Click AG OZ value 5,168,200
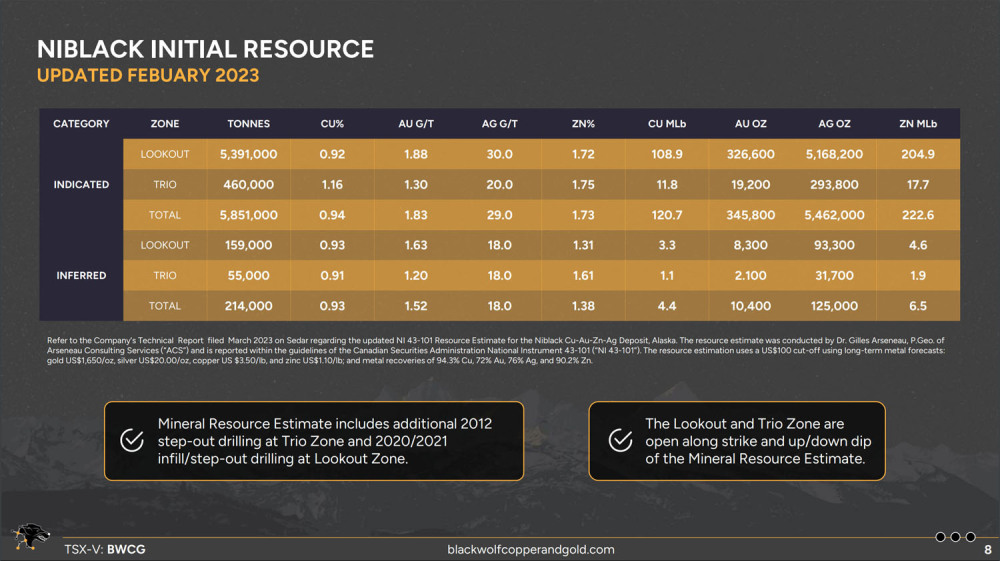The height and width of the screenshot is (561, 1000). [x=834, y=154]
